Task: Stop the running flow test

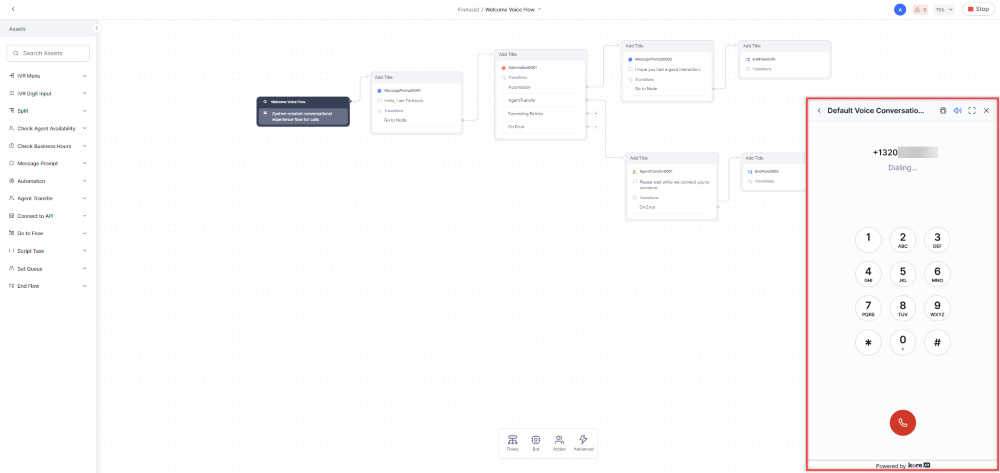Action: (x=978, y=9)
